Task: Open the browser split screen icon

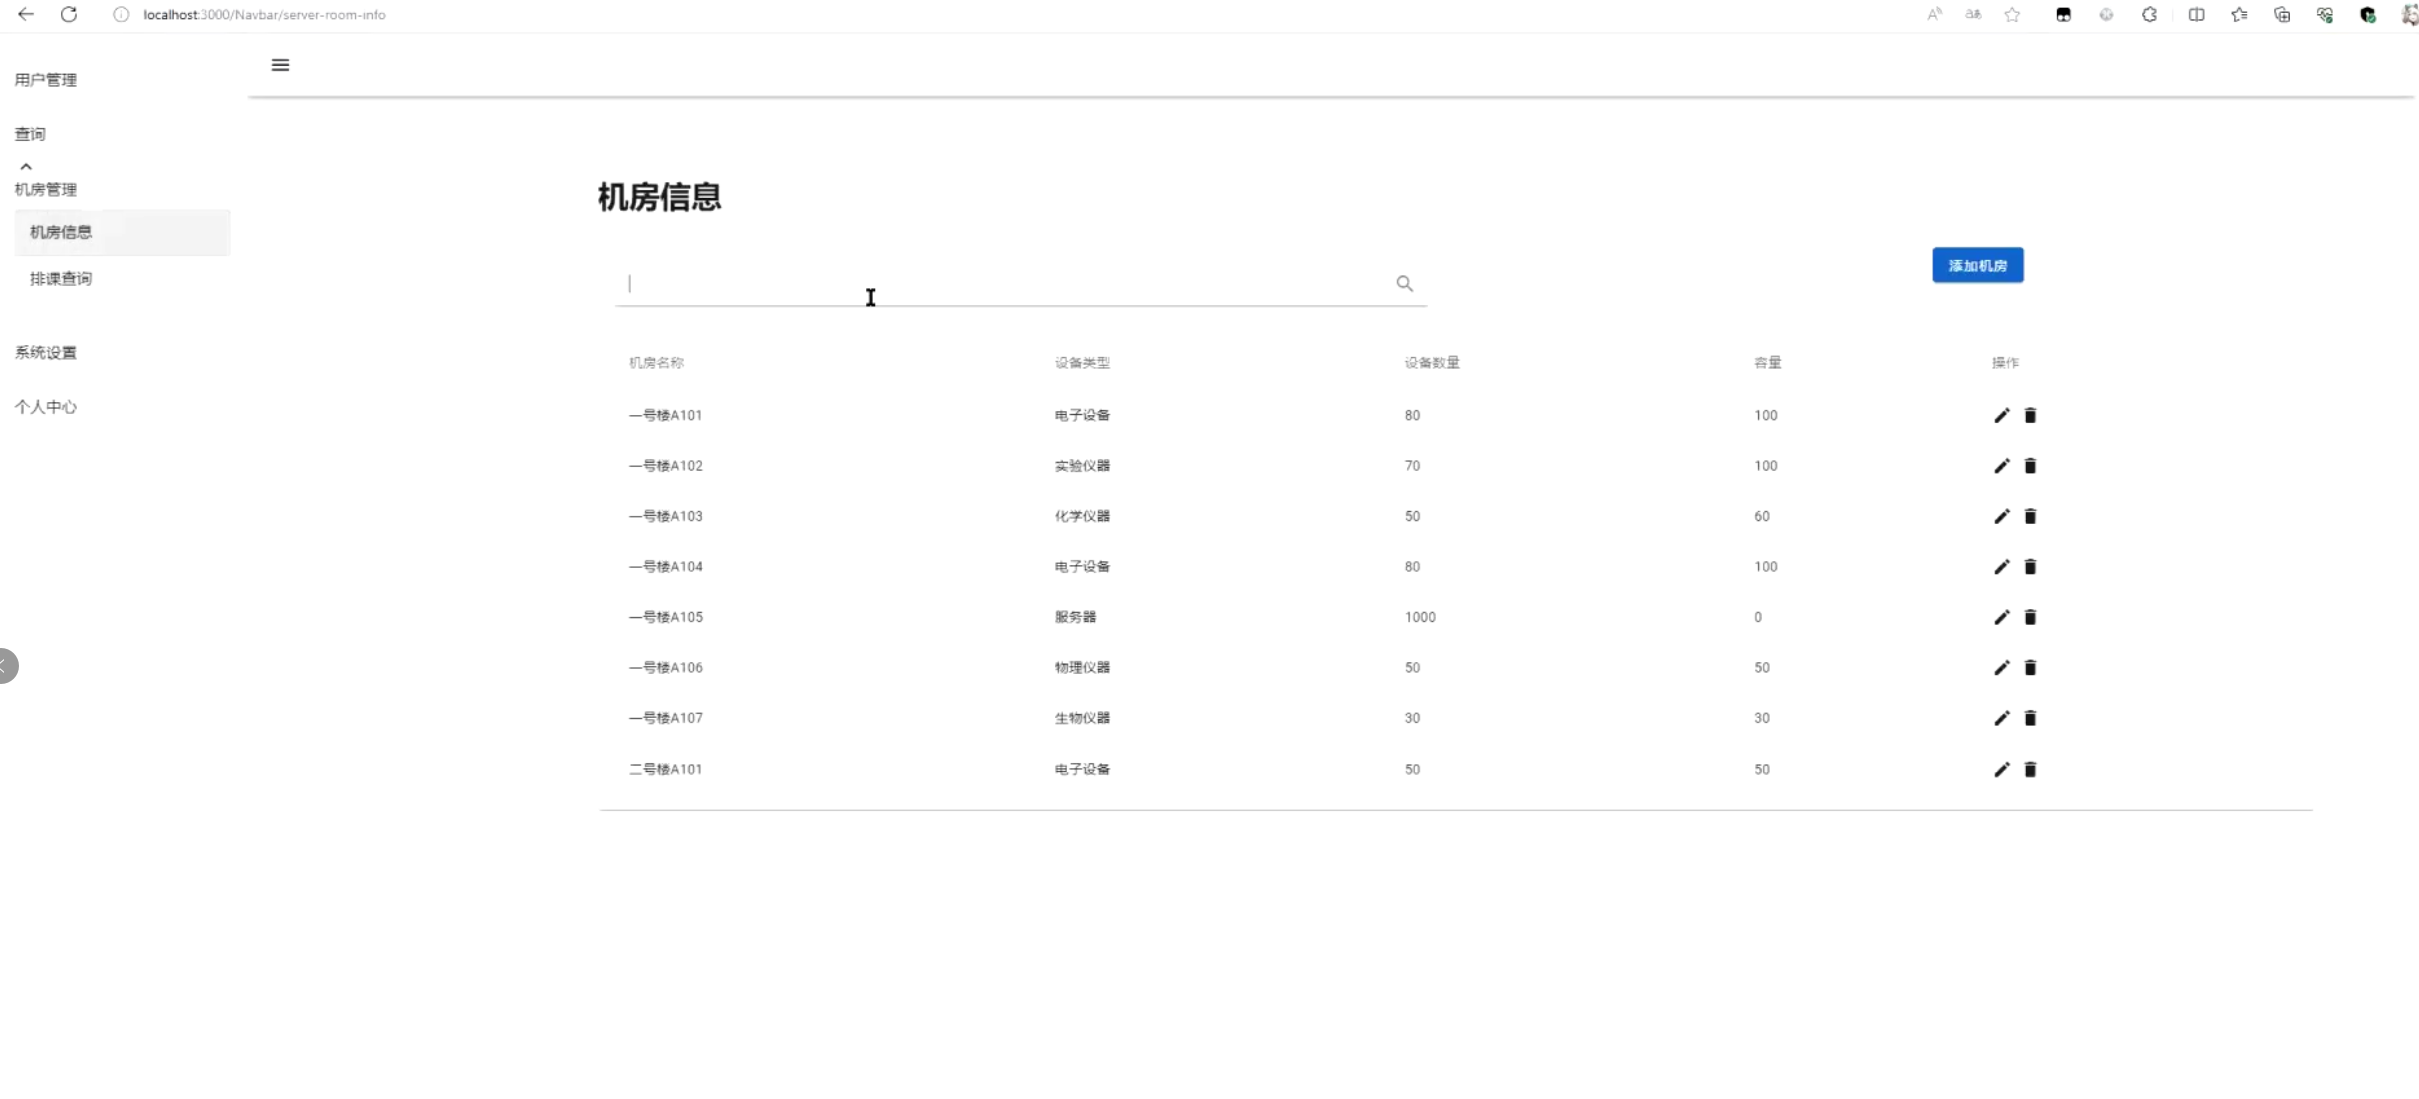Action: pos(2196,15)
